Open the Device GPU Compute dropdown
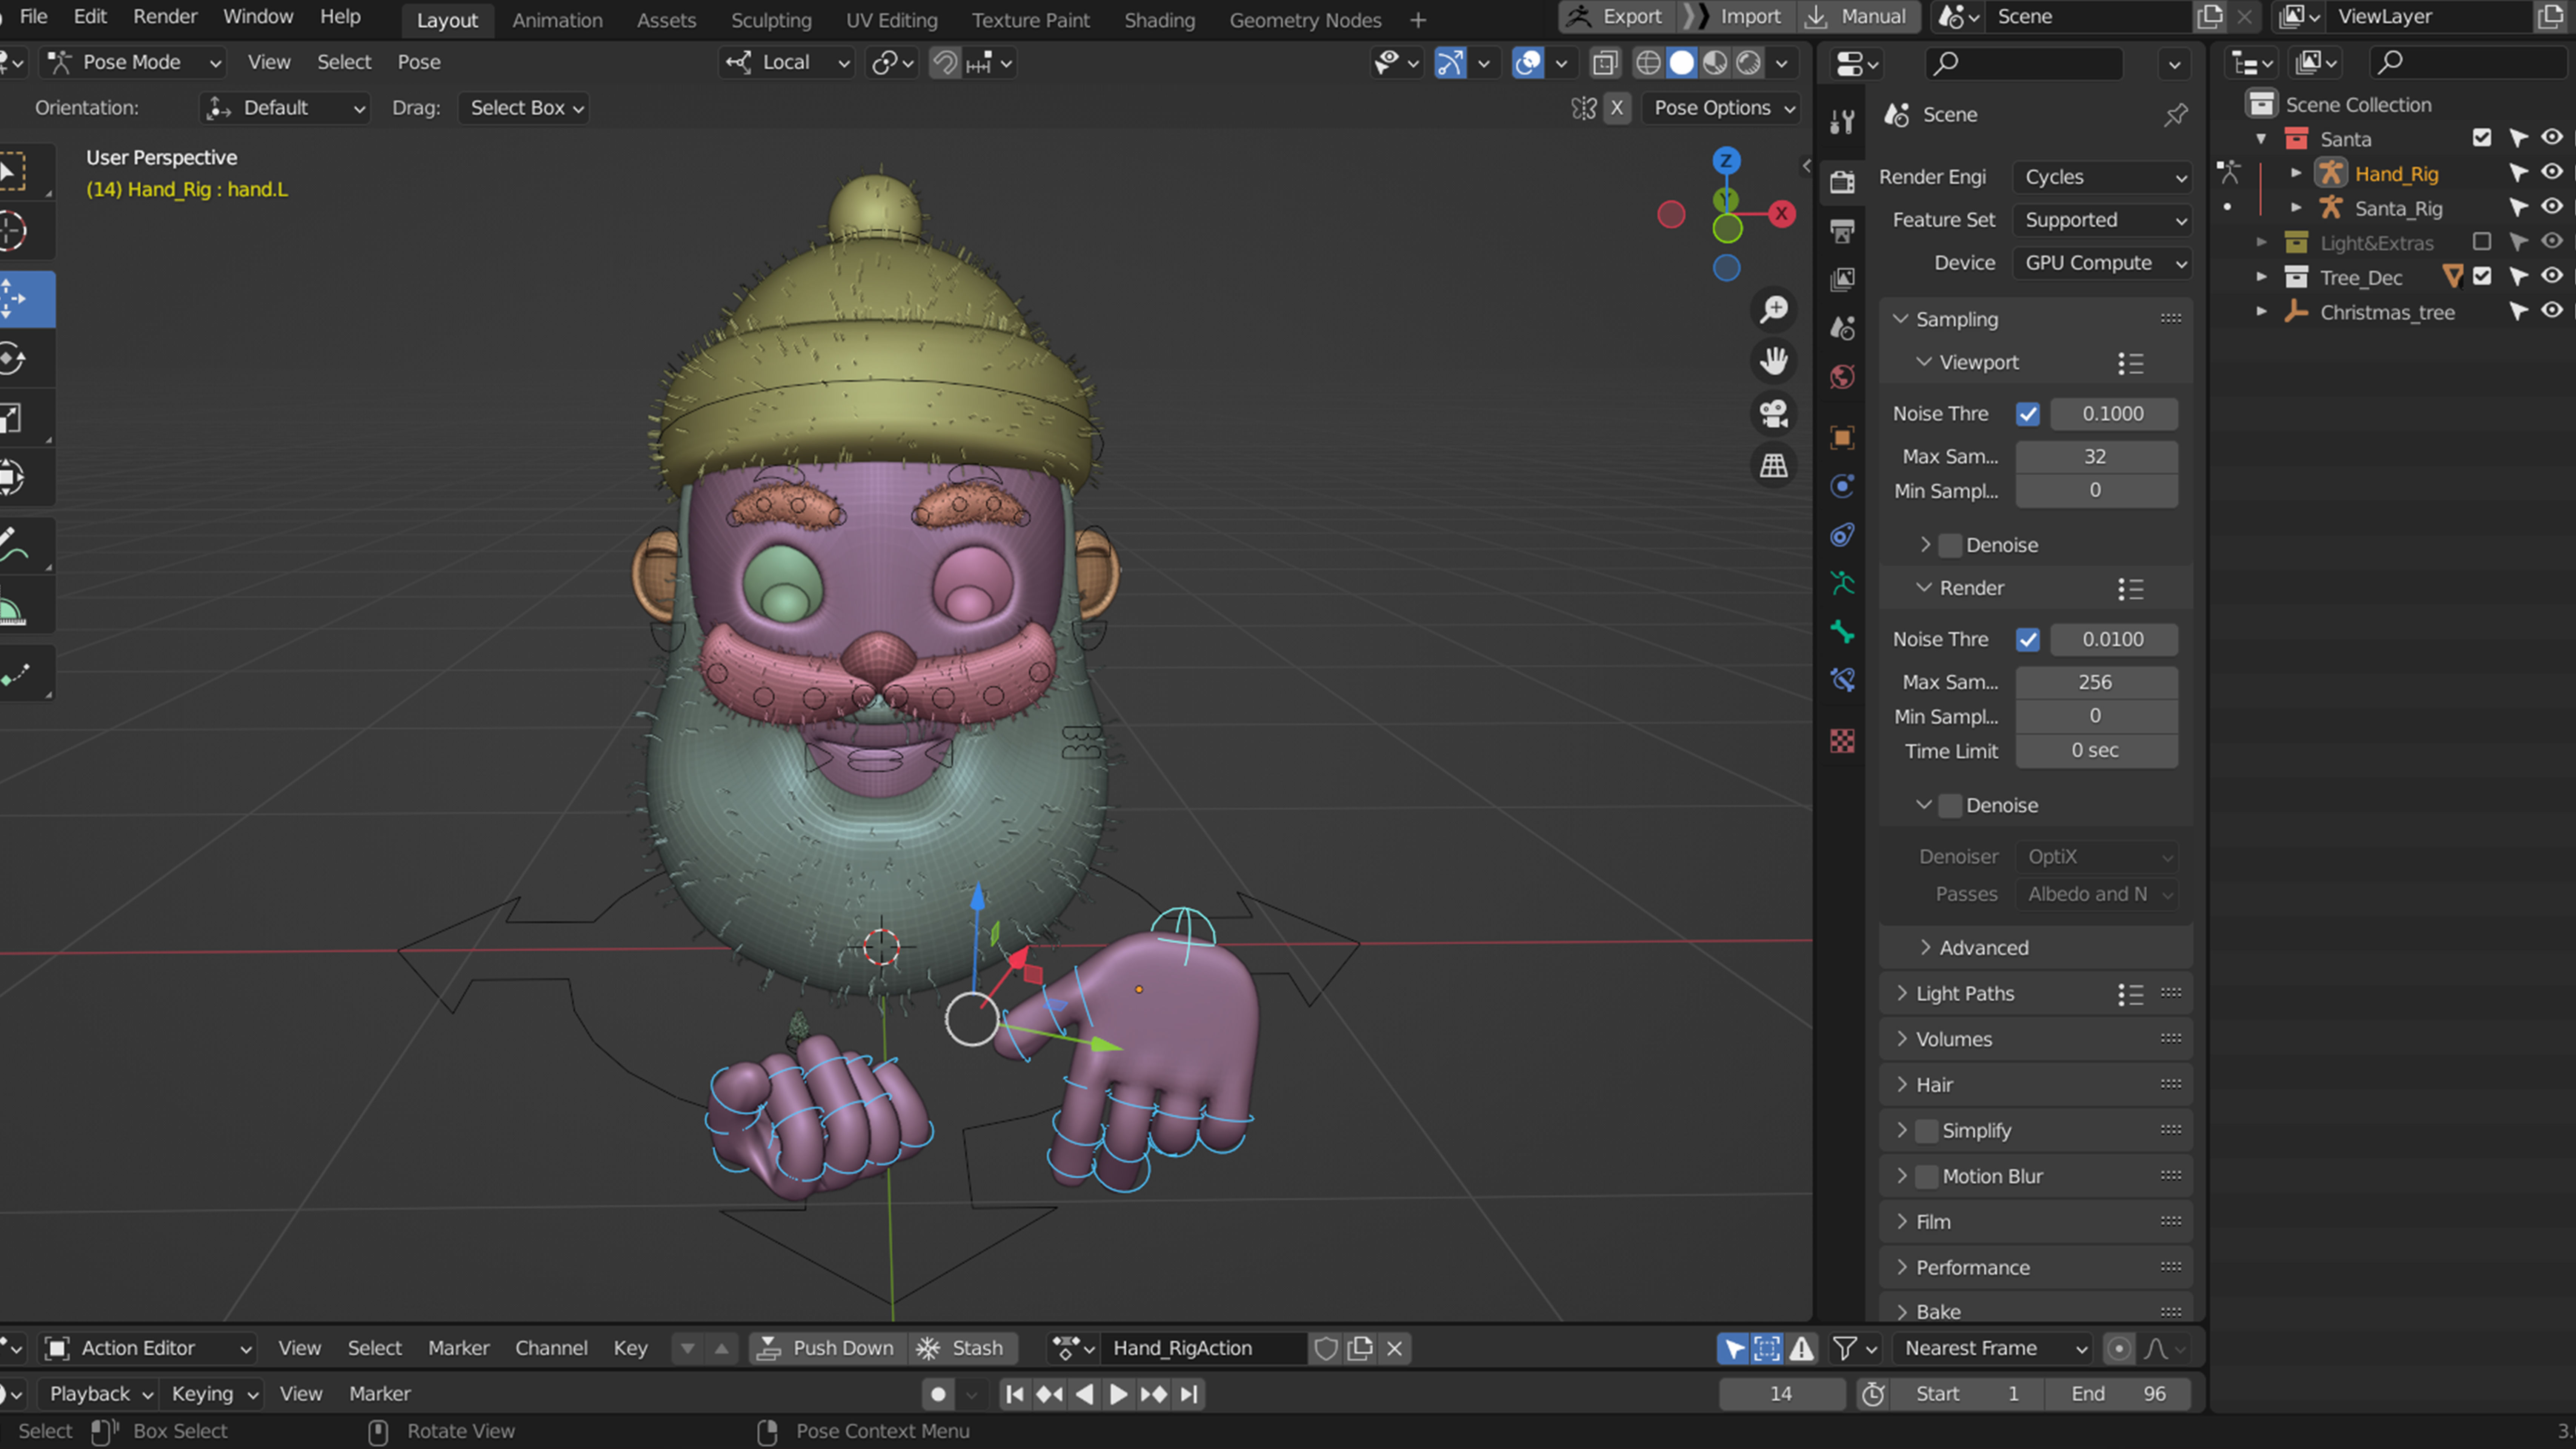Image resolution: width=2576 pixels, height=1449 pixels. [x=2102, y=263]
